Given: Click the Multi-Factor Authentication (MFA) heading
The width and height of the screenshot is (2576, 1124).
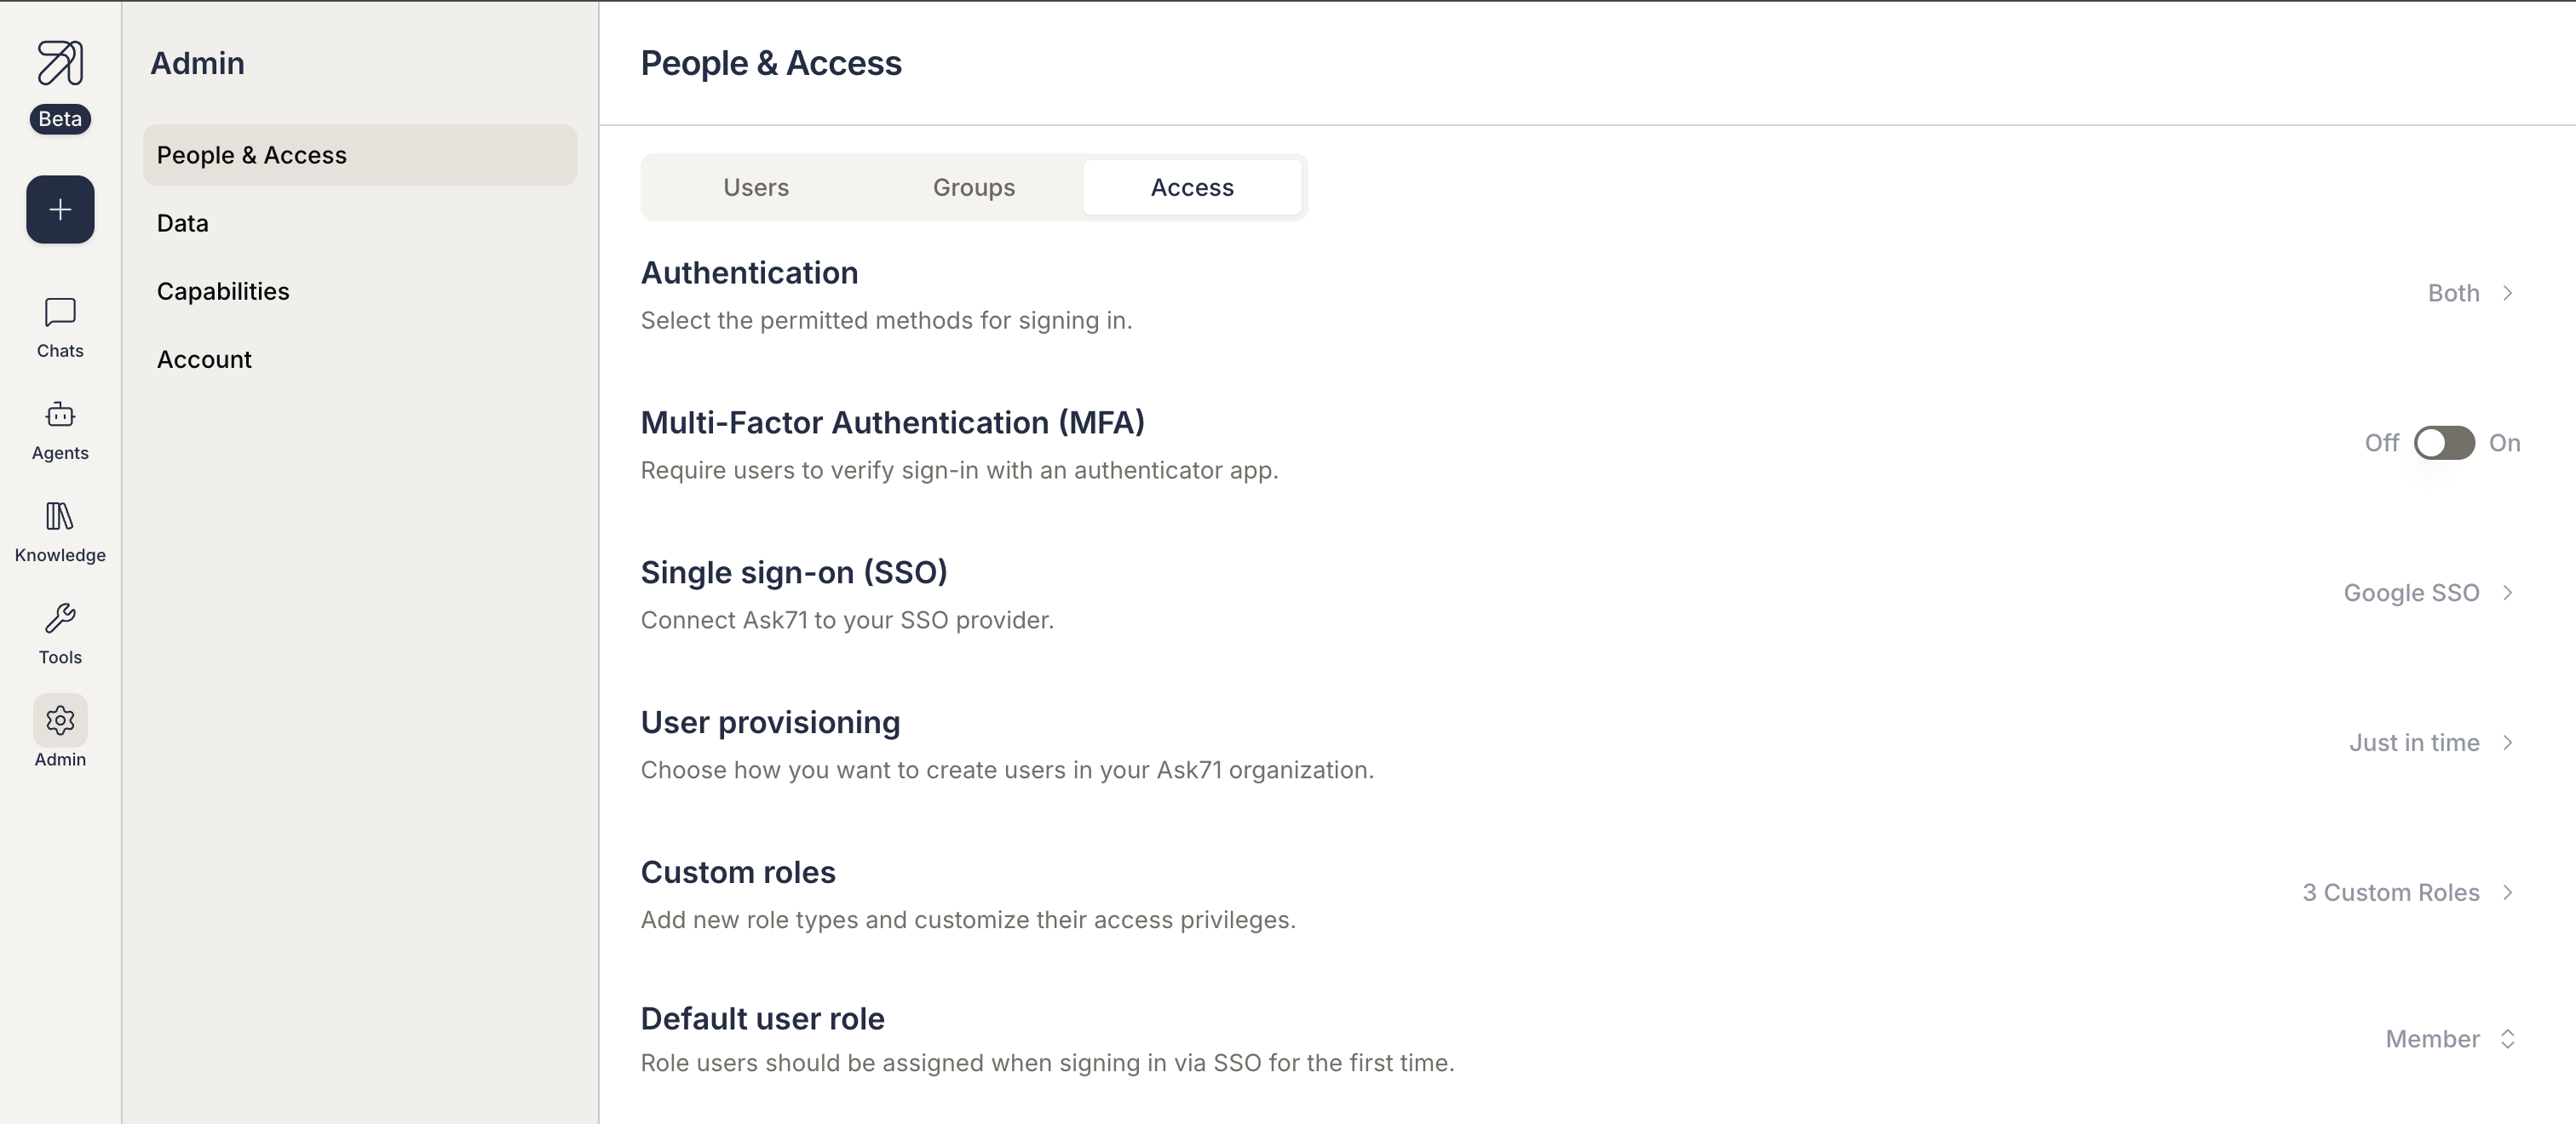Looking at the screenshot, I should (x=892, y=423).
